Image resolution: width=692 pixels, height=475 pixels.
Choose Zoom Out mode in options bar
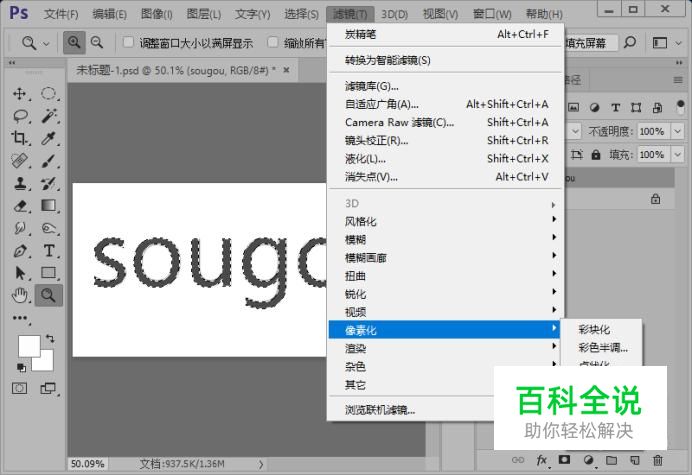(97, 42)
